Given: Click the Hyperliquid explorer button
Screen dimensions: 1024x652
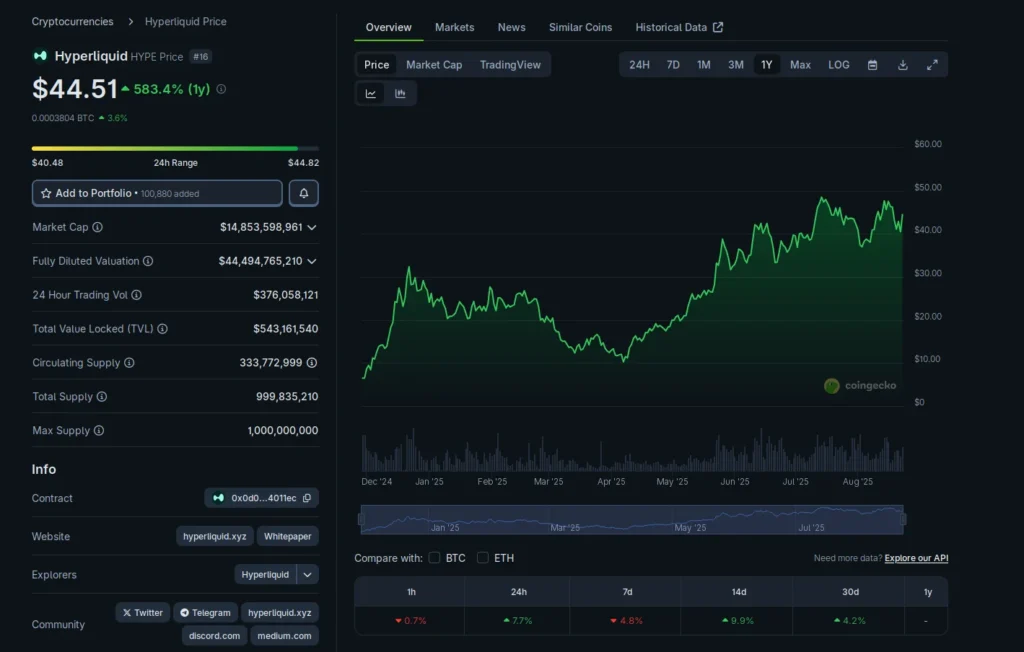Looking at the screenshot, I should [x=265, y=575].
